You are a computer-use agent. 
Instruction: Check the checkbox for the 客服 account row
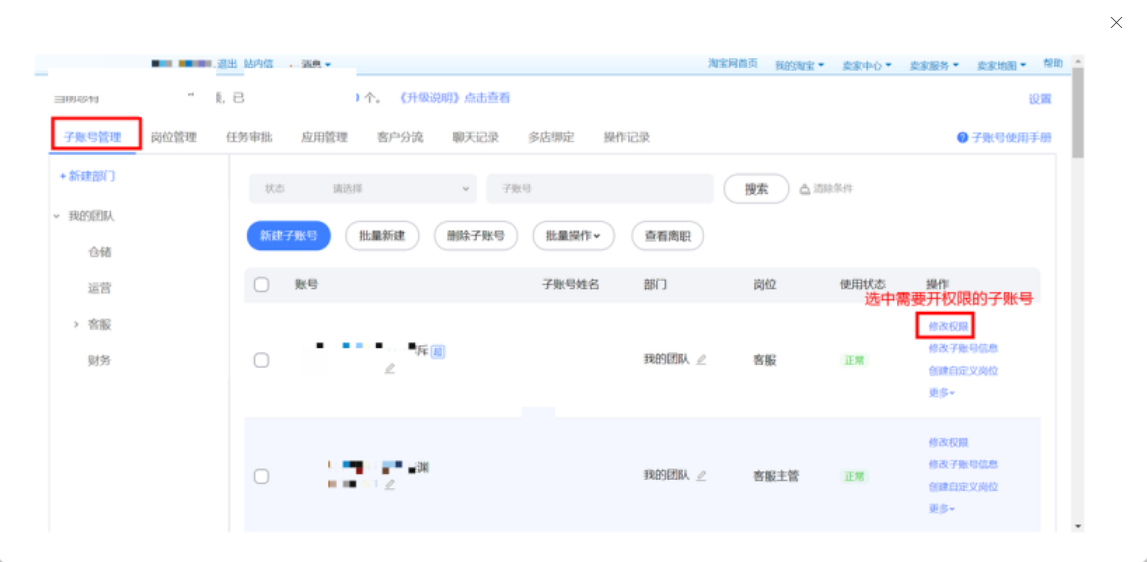(261, 360)
